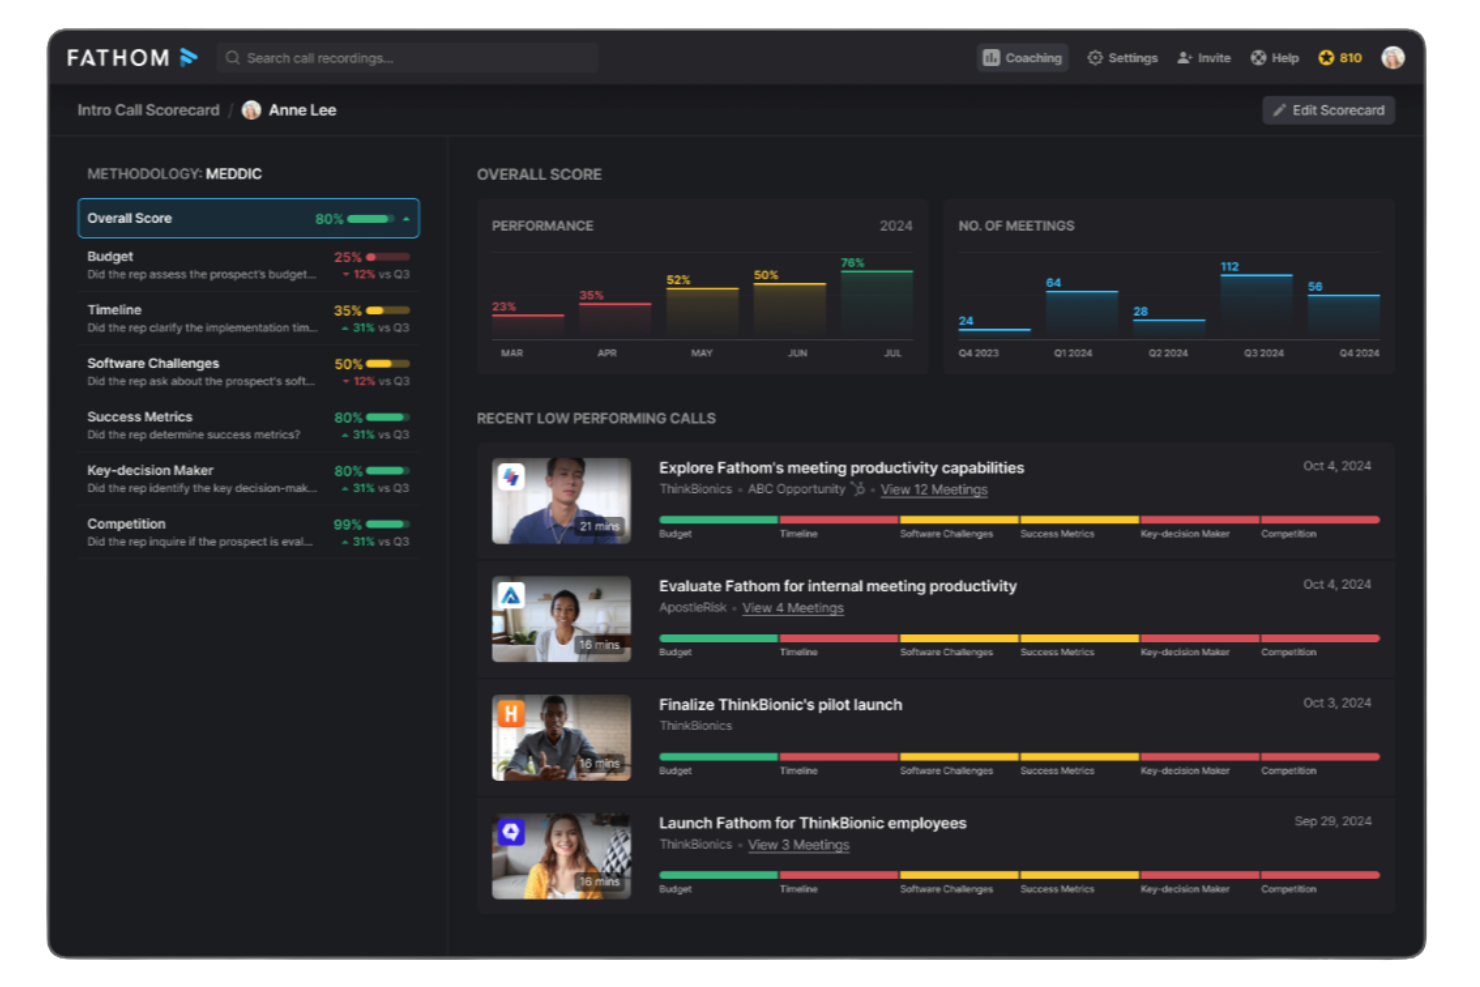The width and height of the screenshot is (1480, 987).
Task: Open 'Evaluate Fathom for internal meeting productivity' call
Action: coord(837,586)
